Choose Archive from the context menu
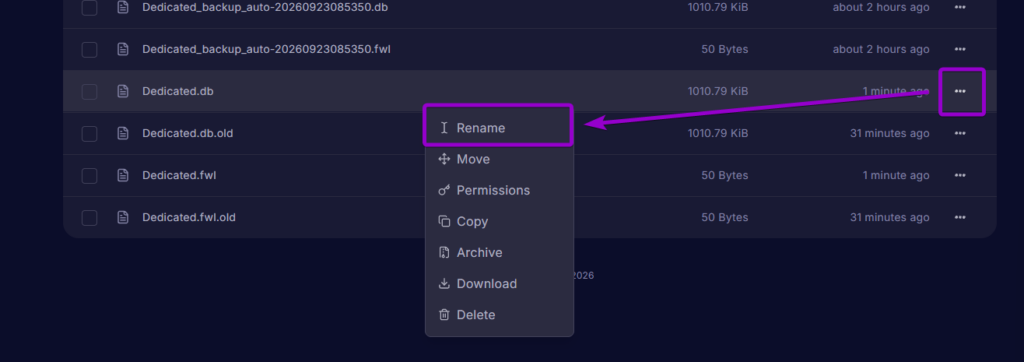The height and width of the screenshot is (362, 1024). click(499, 253)
